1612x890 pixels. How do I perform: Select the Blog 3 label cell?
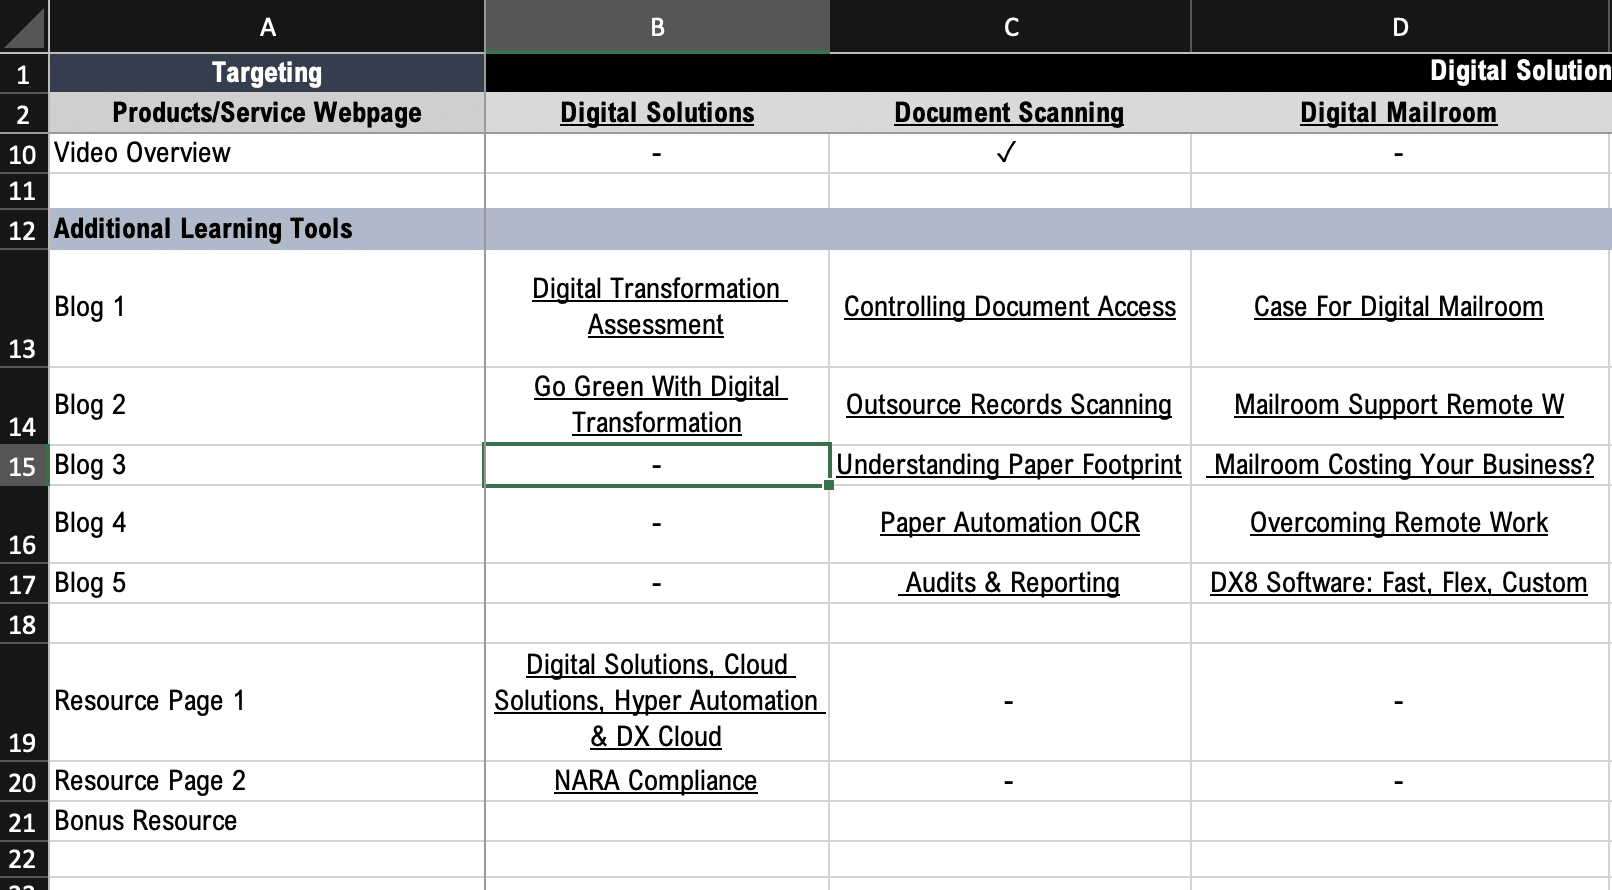(x=267, y=466)
